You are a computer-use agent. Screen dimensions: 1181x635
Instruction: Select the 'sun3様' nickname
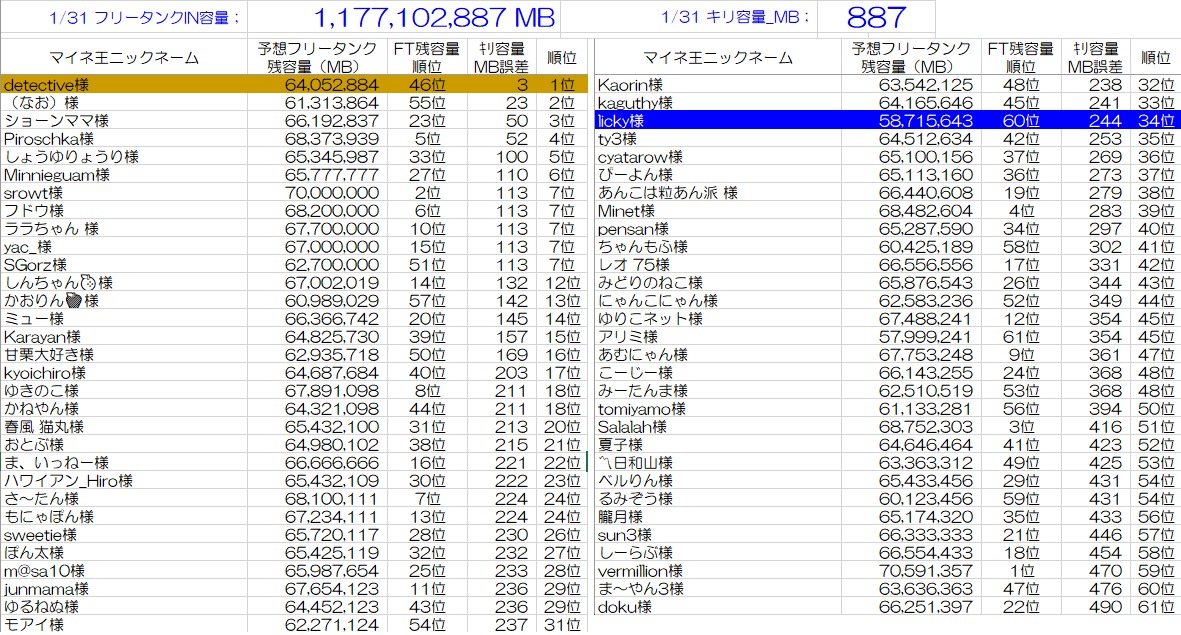click(718, 535)
